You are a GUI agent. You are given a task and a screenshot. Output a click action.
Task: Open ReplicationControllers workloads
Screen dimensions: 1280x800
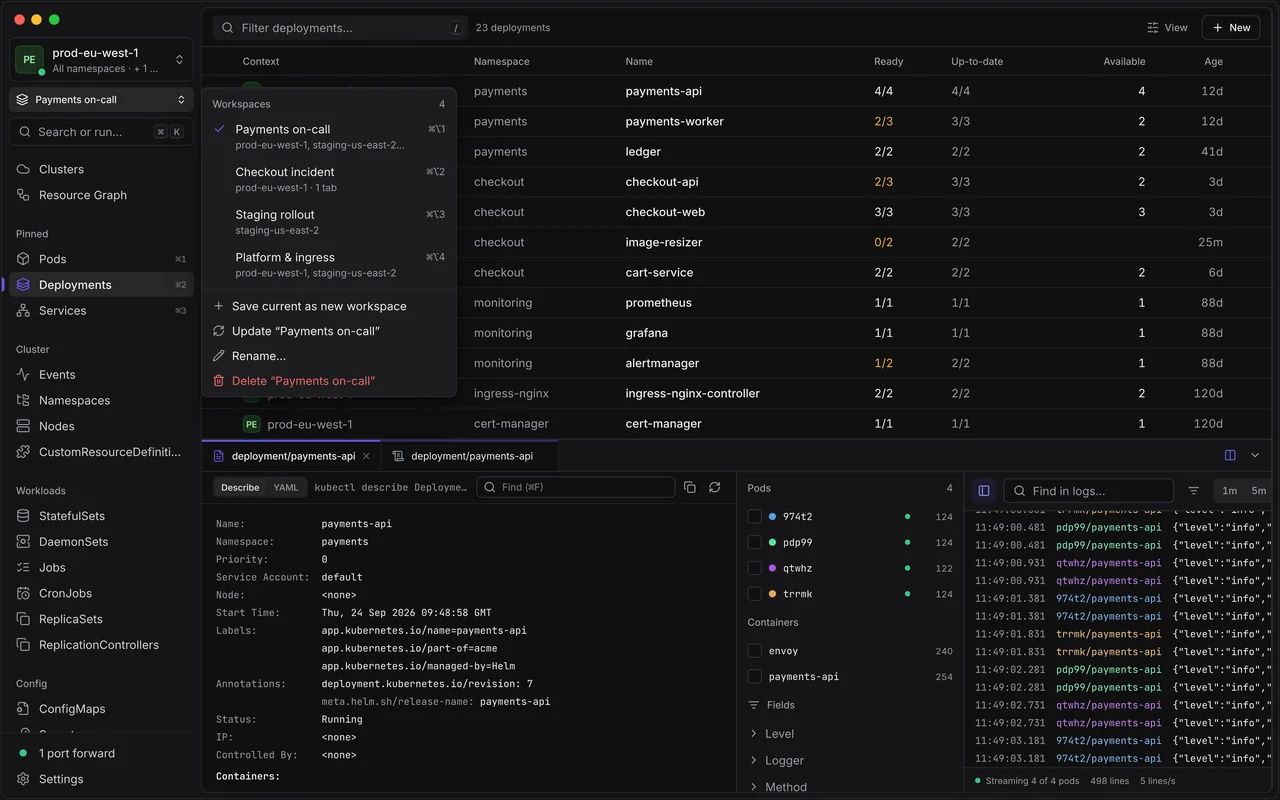(101, 645)
